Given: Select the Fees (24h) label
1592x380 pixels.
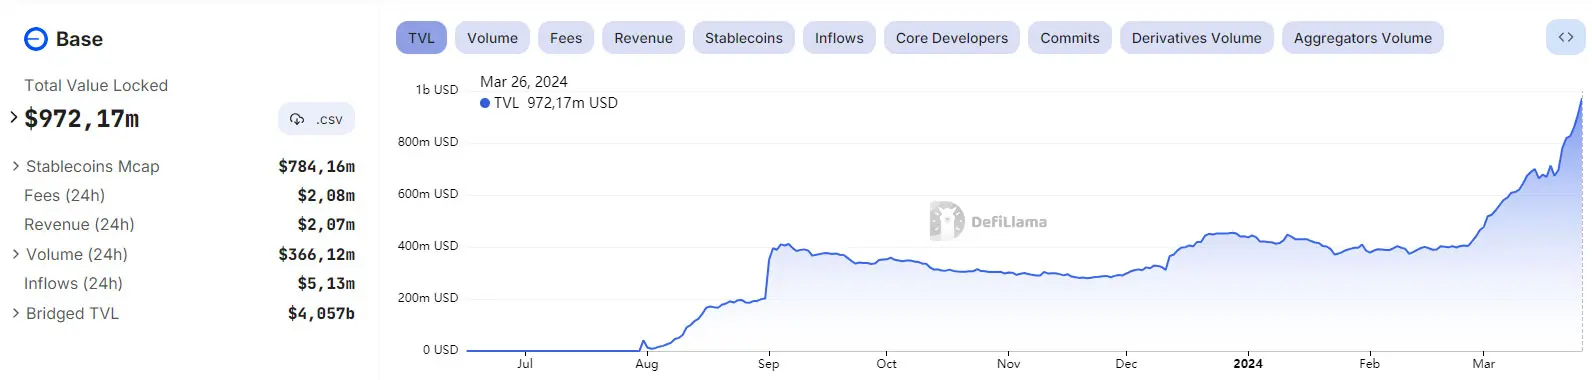Looking at the screenshot, I should click(64, 195).
